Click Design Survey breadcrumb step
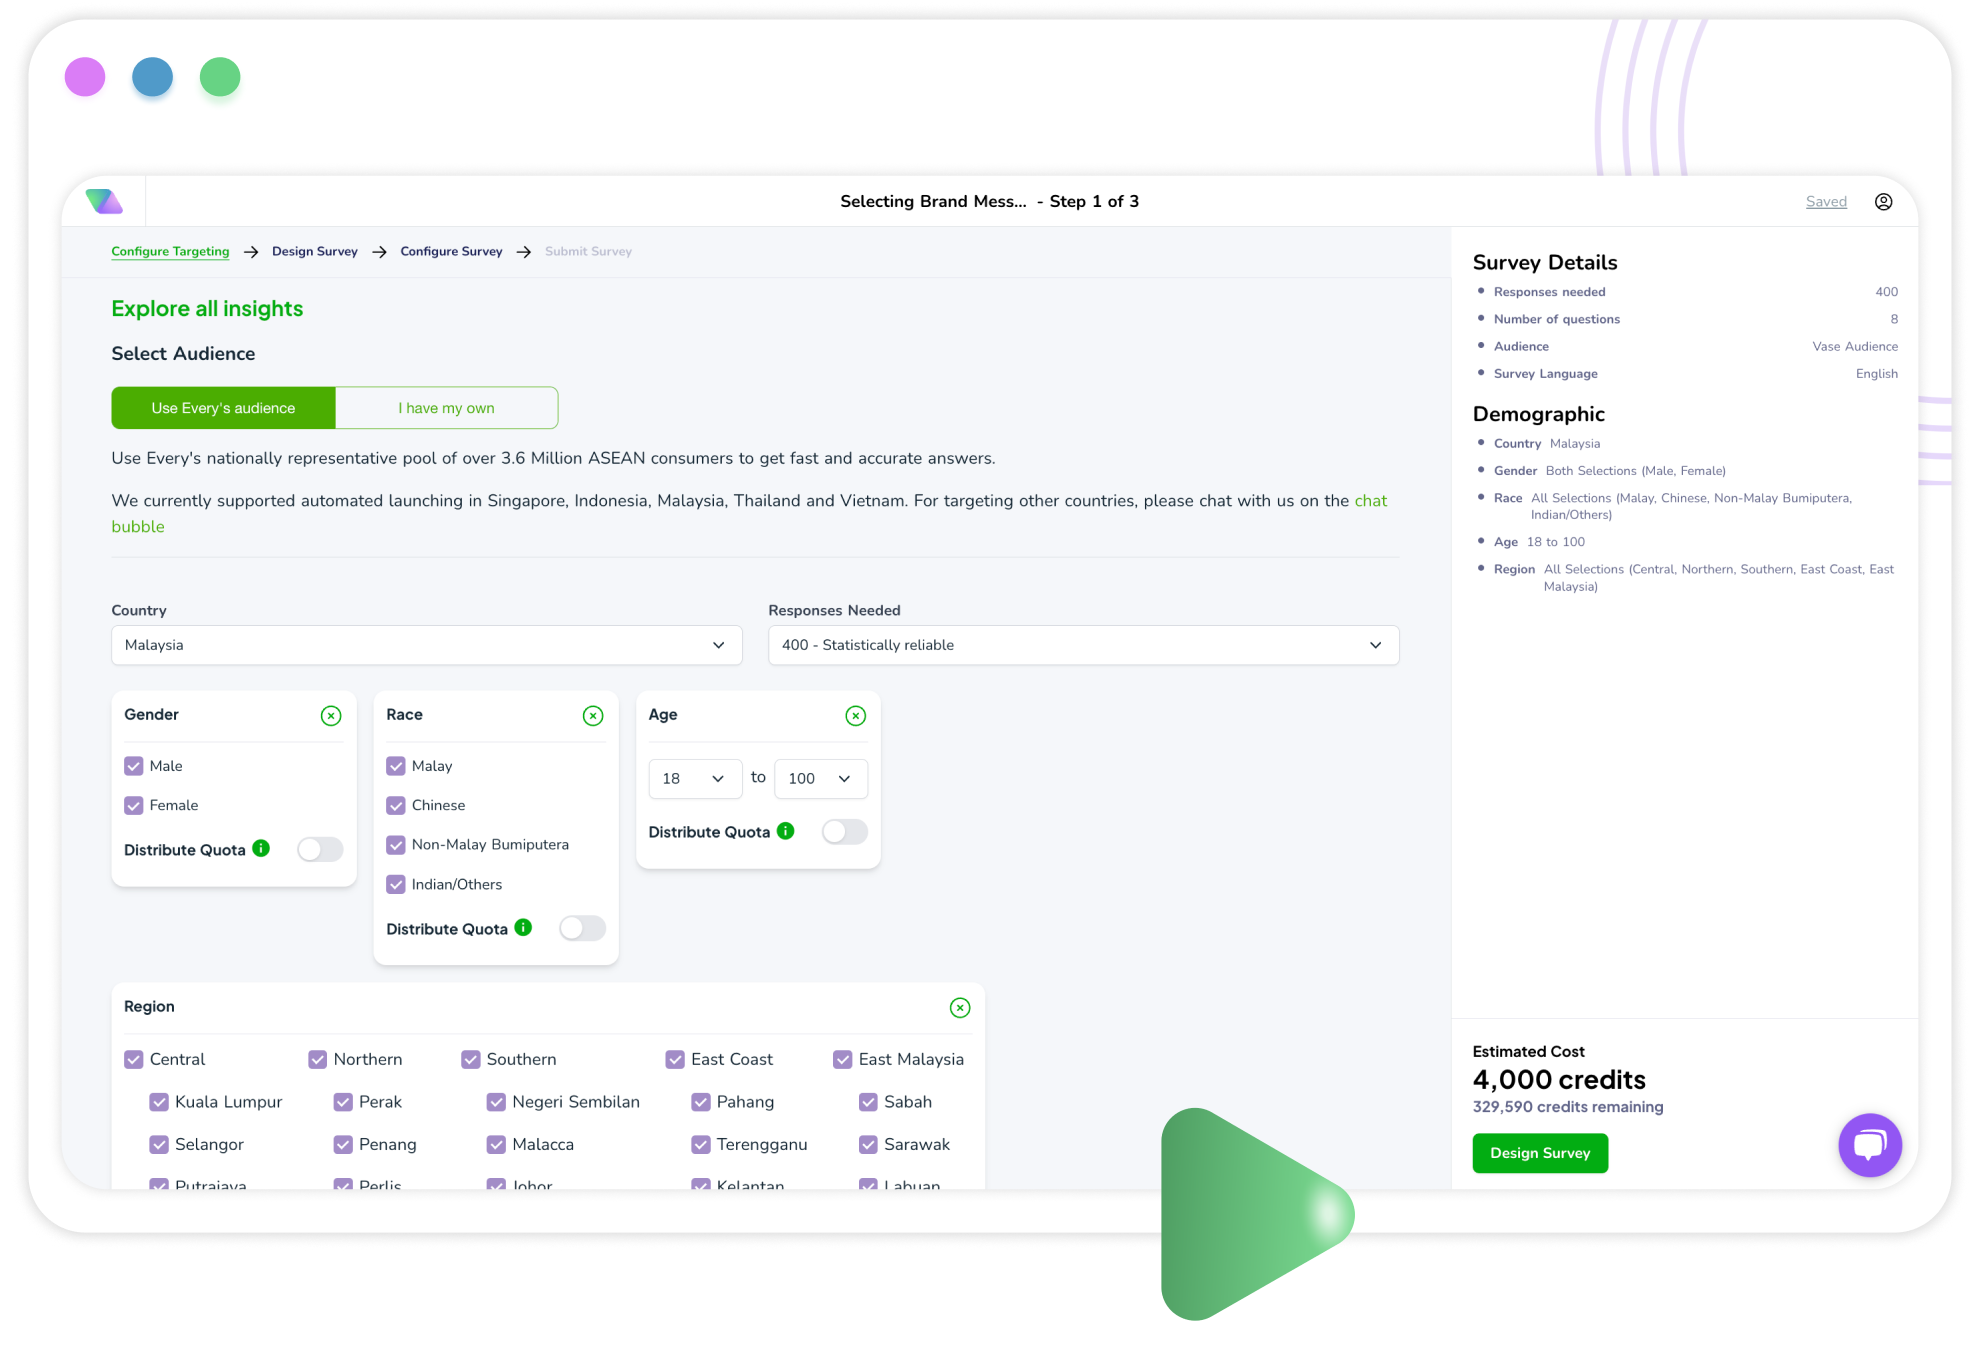 click(x=314, y=251)
